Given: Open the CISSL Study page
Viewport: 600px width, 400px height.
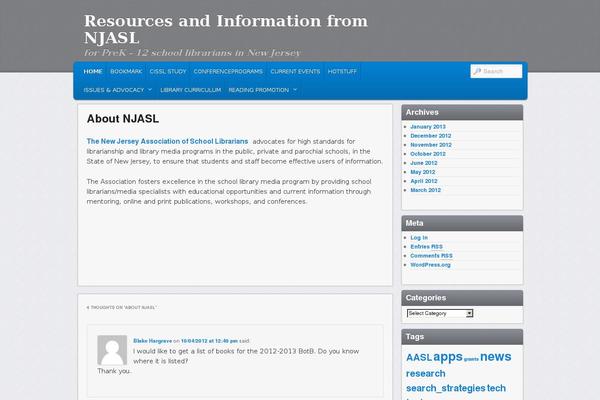Looking at the screenshot, I should [168, 72].
